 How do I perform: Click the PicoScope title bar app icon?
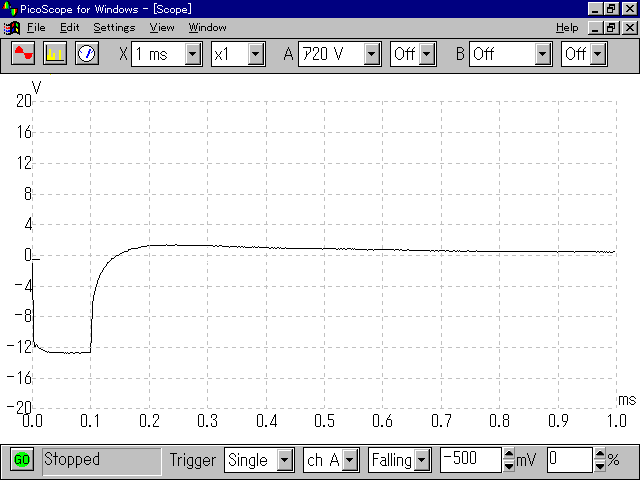coord(9,9)
